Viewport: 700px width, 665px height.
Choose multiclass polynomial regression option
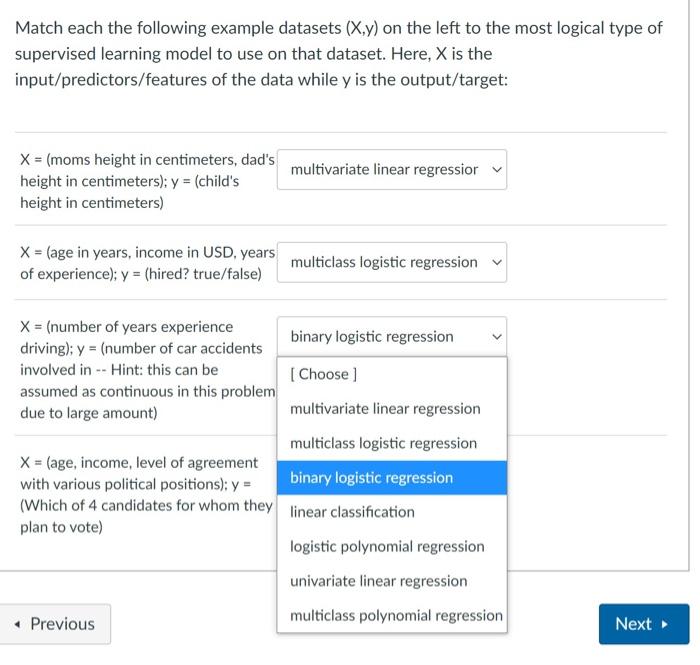coord(396,616)
